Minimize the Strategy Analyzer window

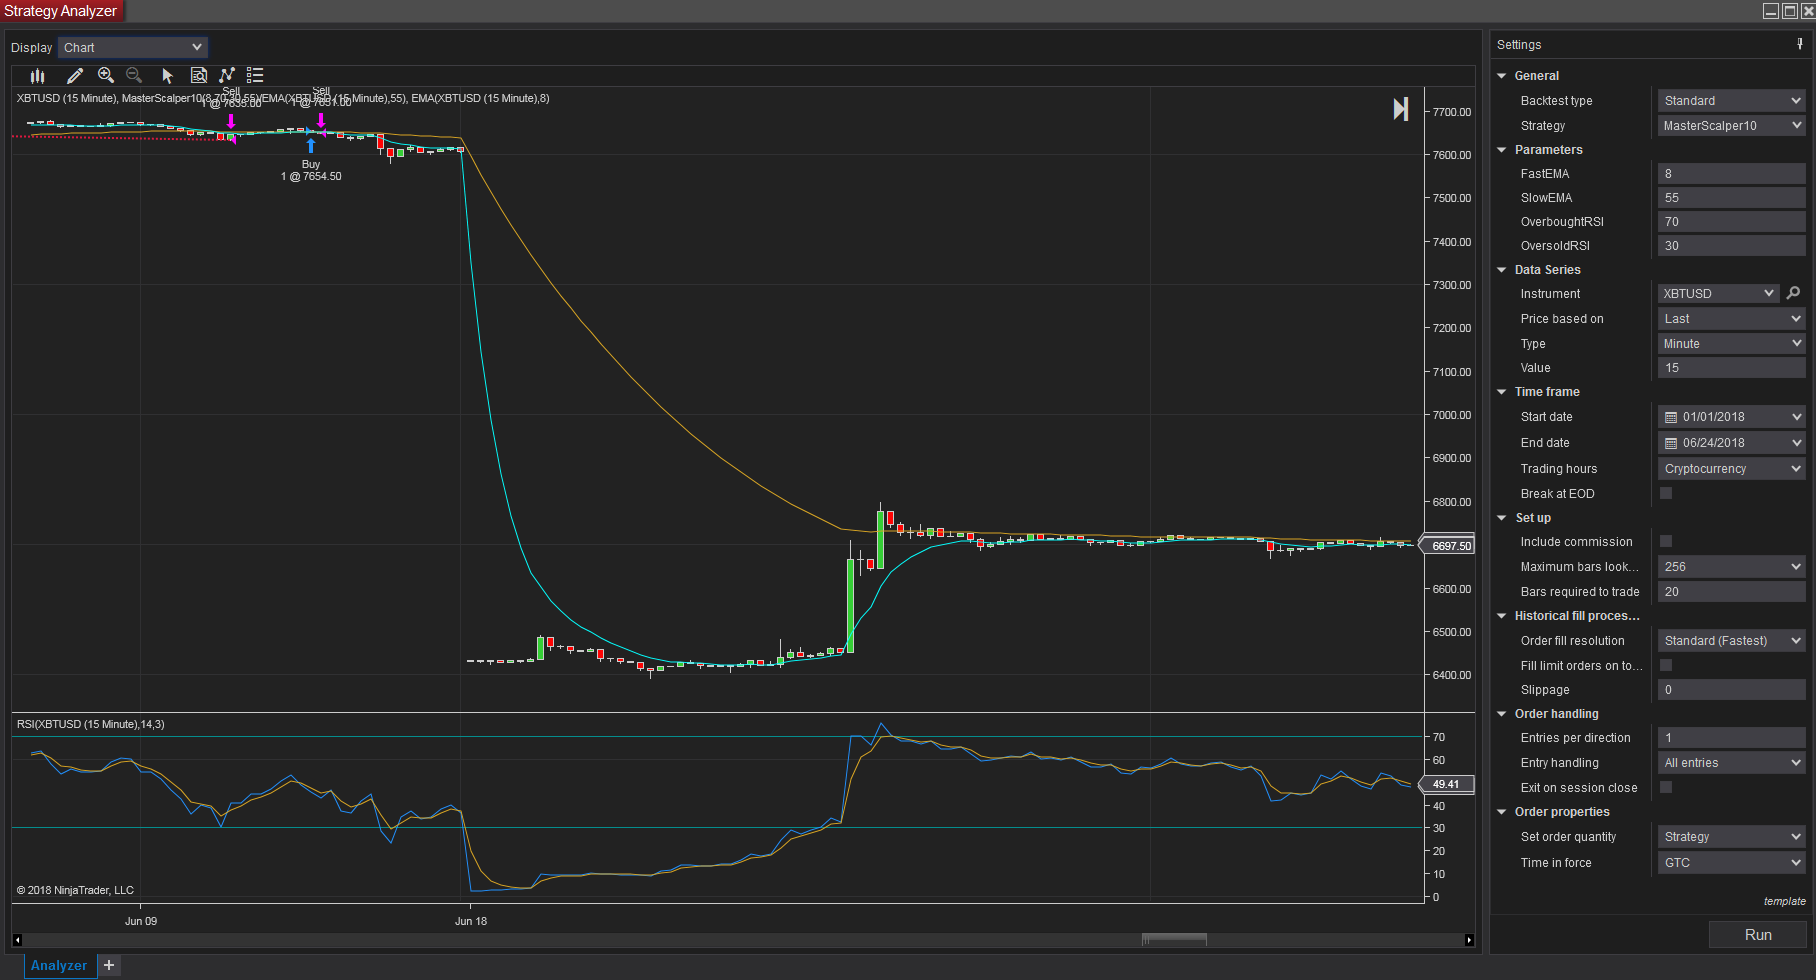pos(1771,11)
